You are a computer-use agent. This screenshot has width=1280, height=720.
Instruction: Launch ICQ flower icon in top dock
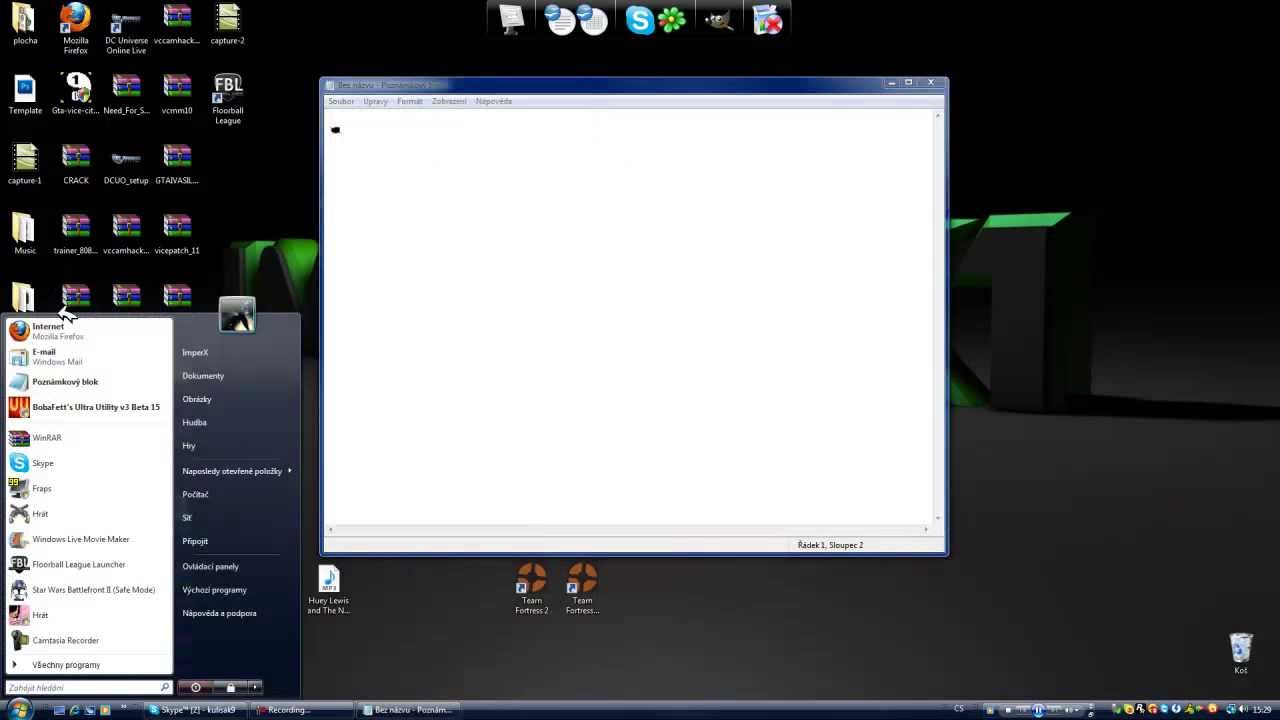[x=673, y=20]
